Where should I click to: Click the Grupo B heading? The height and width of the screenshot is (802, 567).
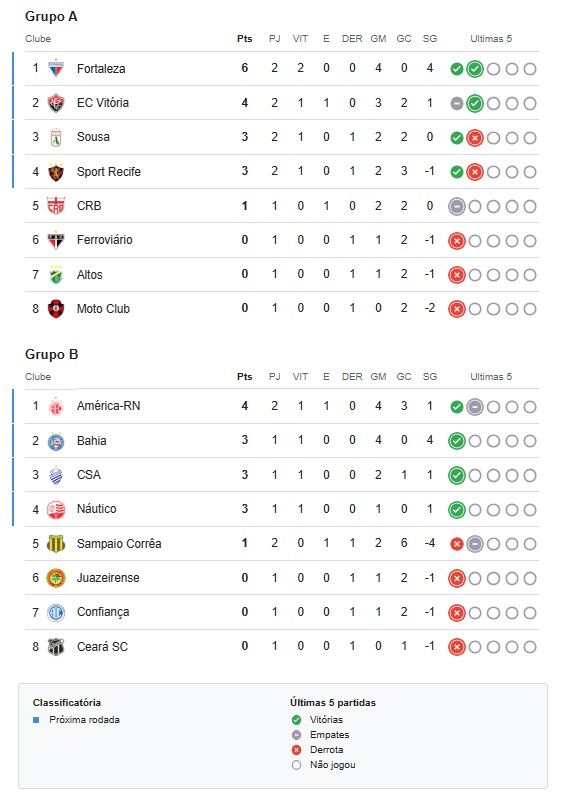tap(52, 354)
